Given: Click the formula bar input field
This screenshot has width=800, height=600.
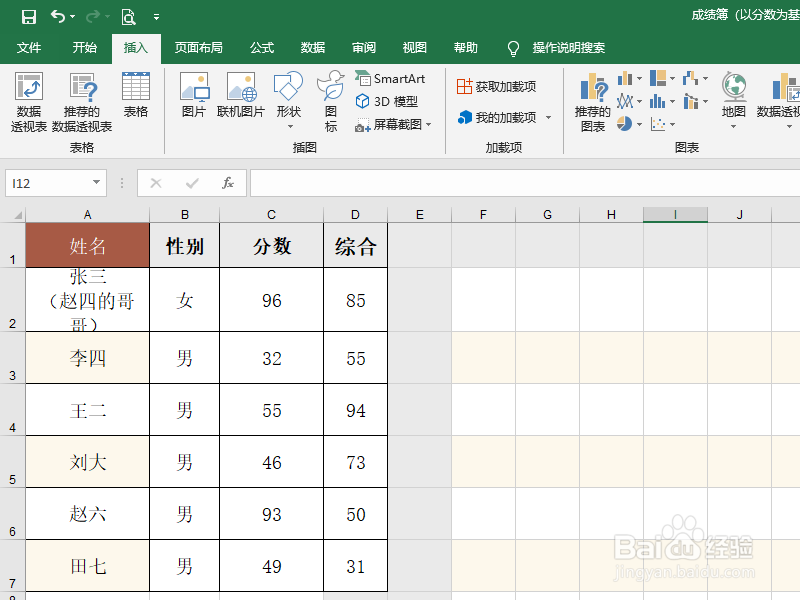Looking at the screenshot, I should click(x=520, y=183).
